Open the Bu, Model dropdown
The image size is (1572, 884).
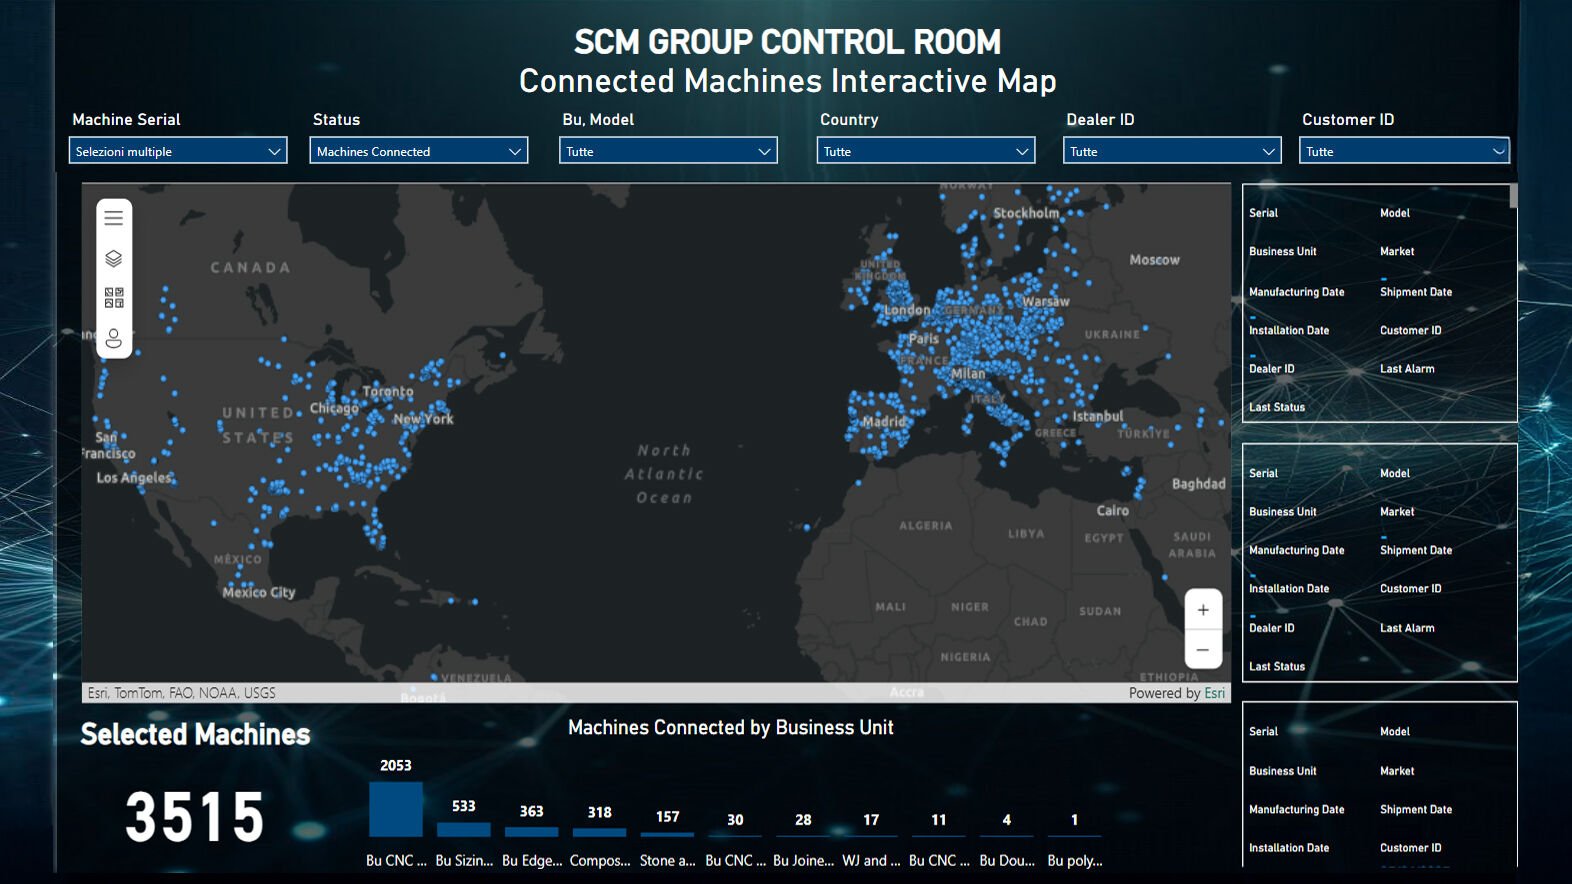click(x=668, y=151)
